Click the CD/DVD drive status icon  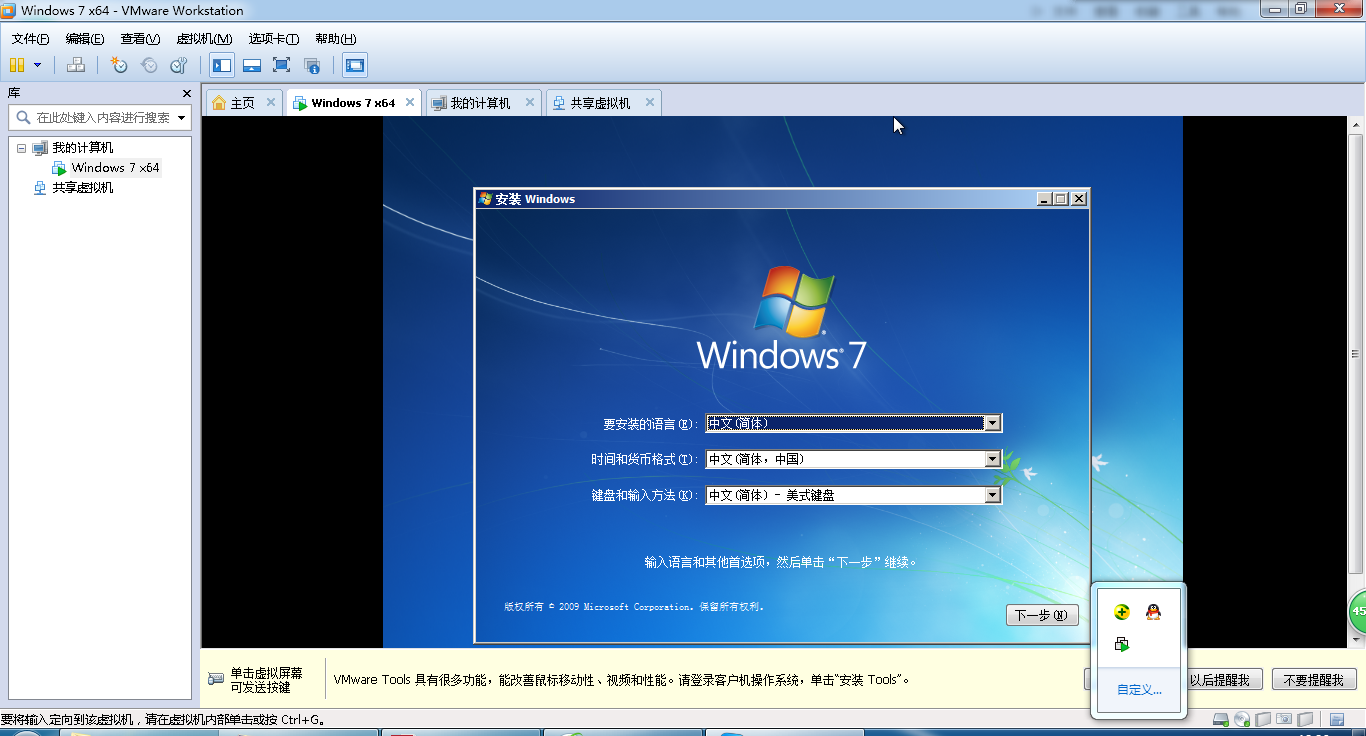coord(1242,719)
